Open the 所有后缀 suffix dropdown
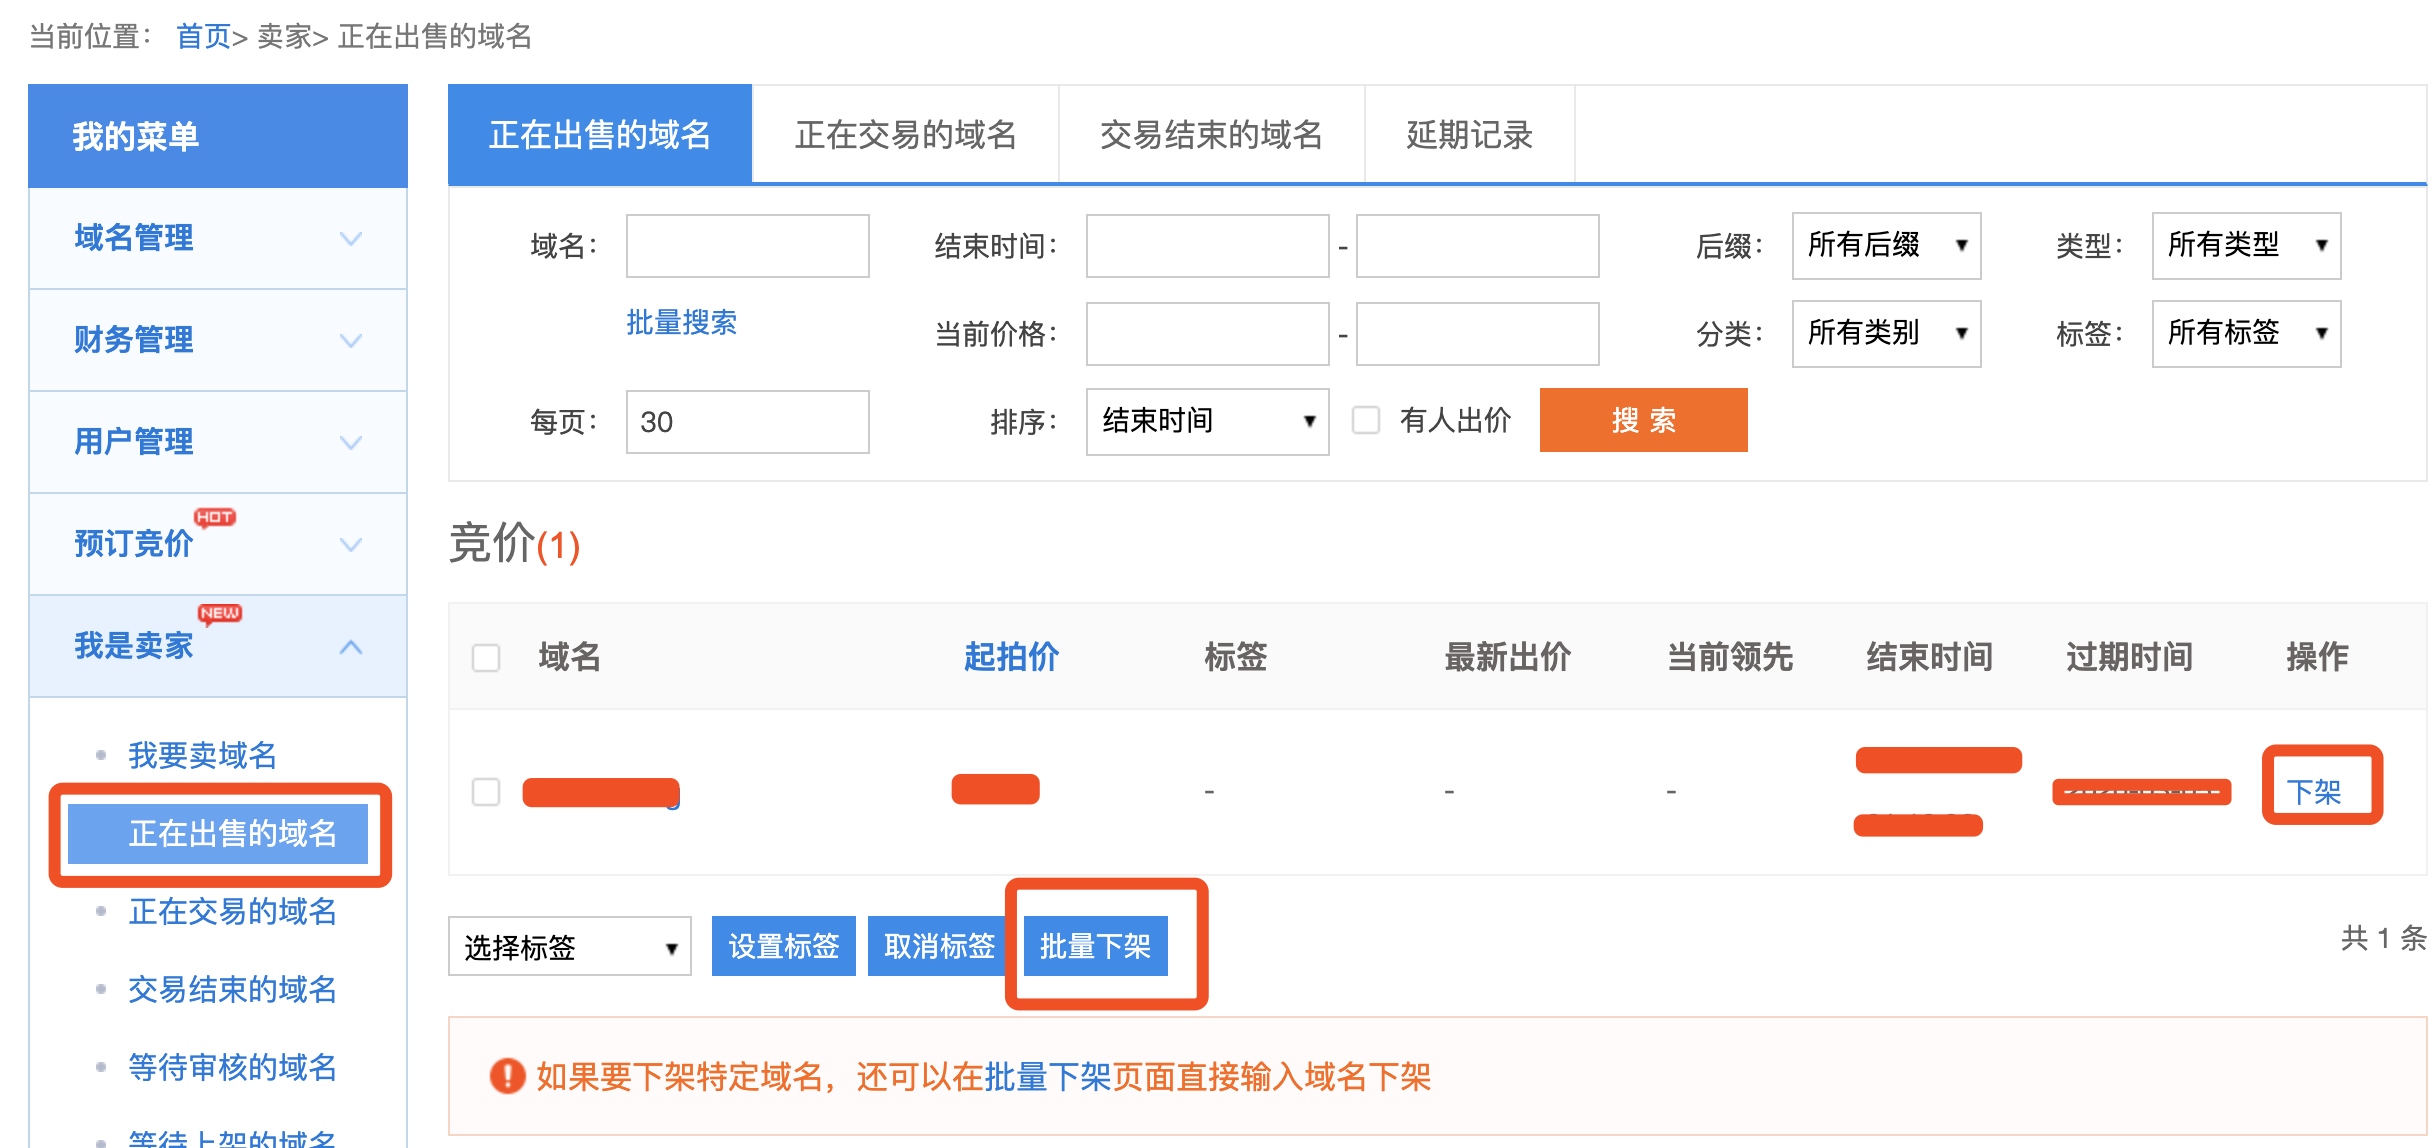This screenshot has width=2436, height=1148. (1886, 245)
